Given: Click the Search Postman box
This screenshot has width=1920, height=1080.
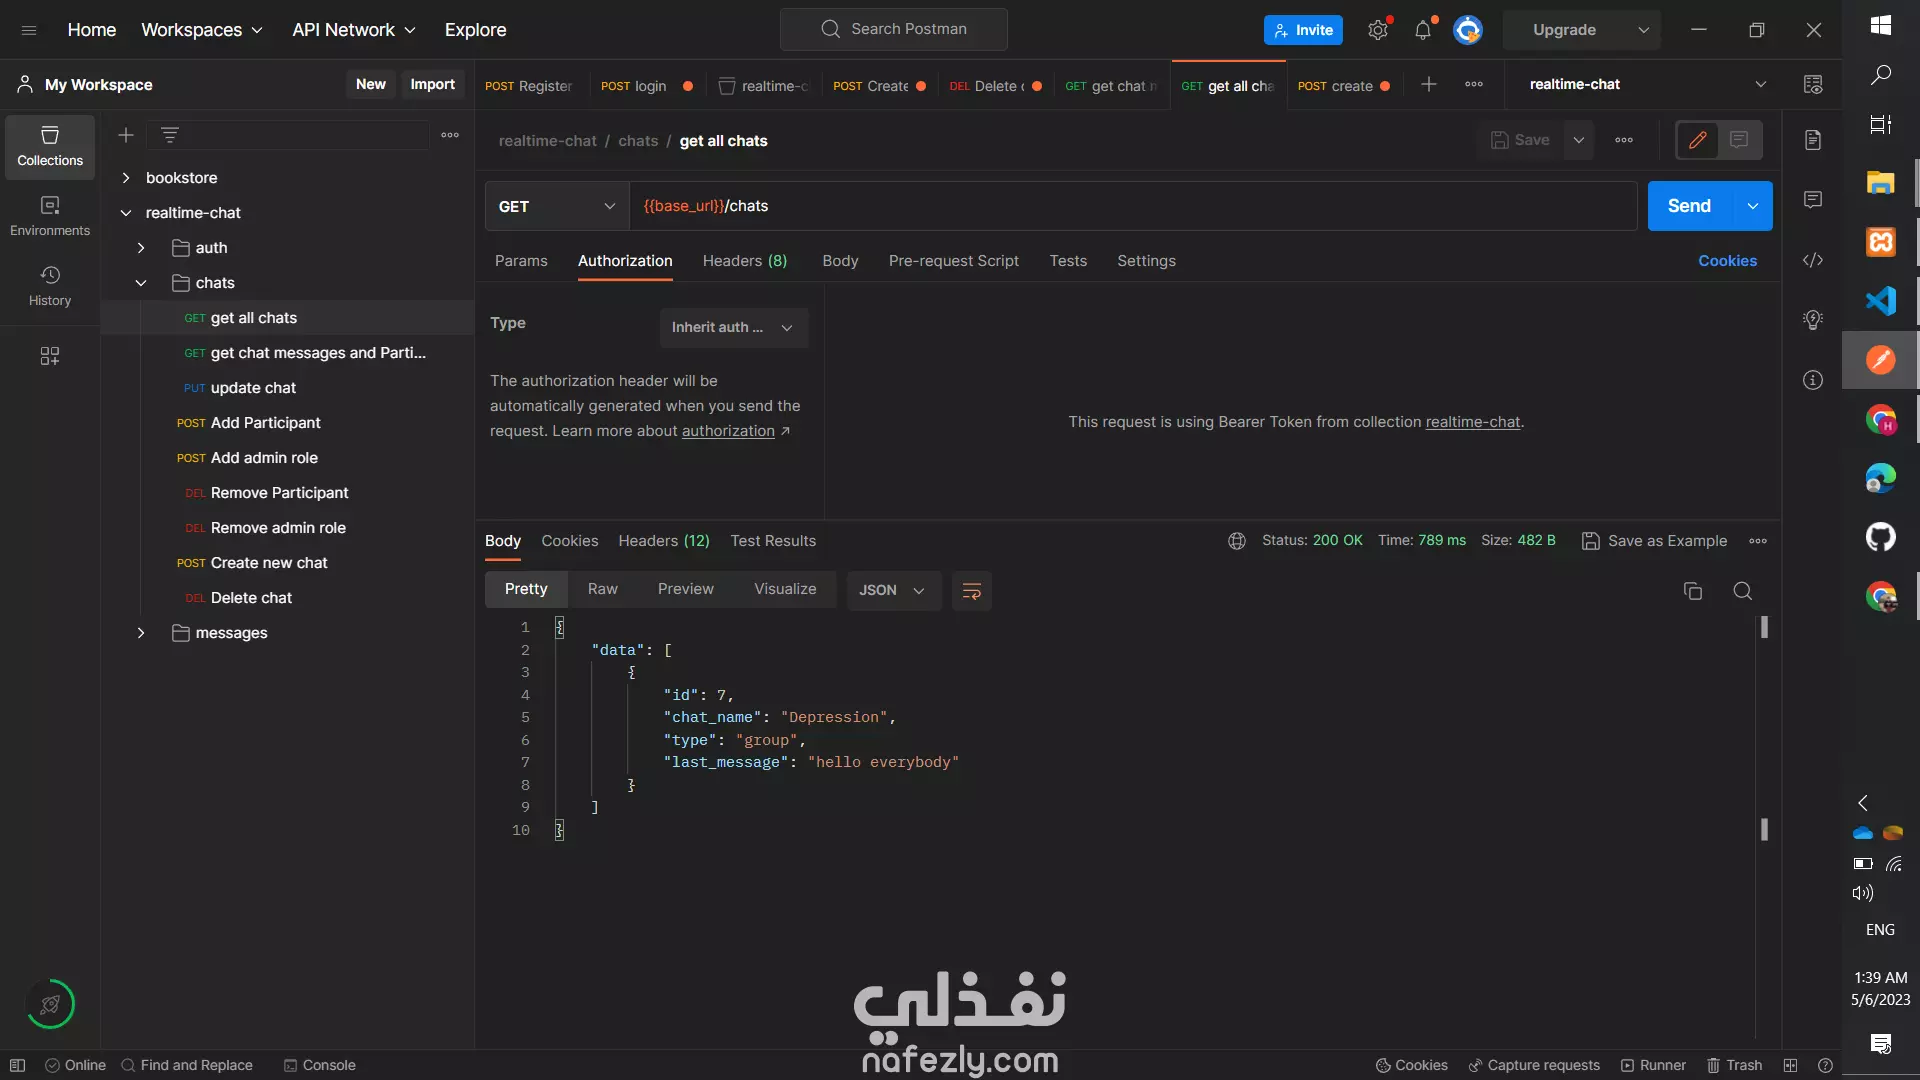Looking at the screenshot, I should 894,30.
